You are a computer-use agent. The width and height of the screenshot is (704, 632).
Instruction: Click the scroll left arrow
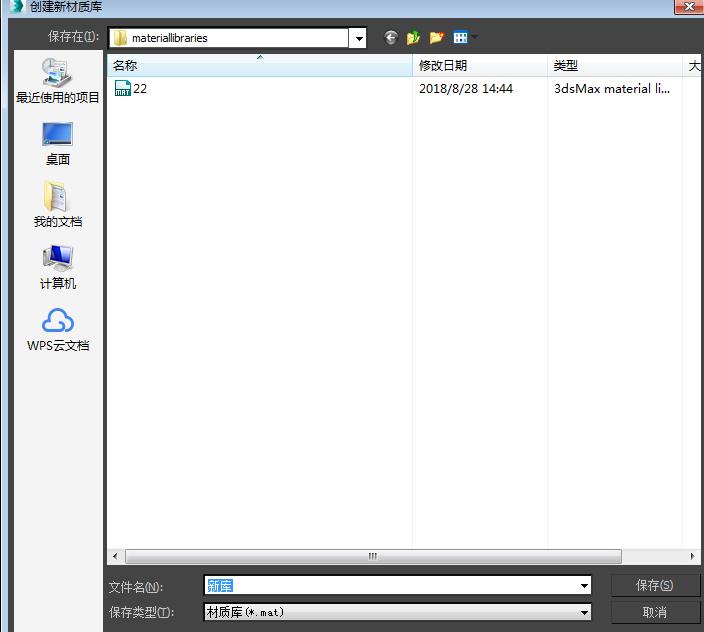(x=115, y=556)
